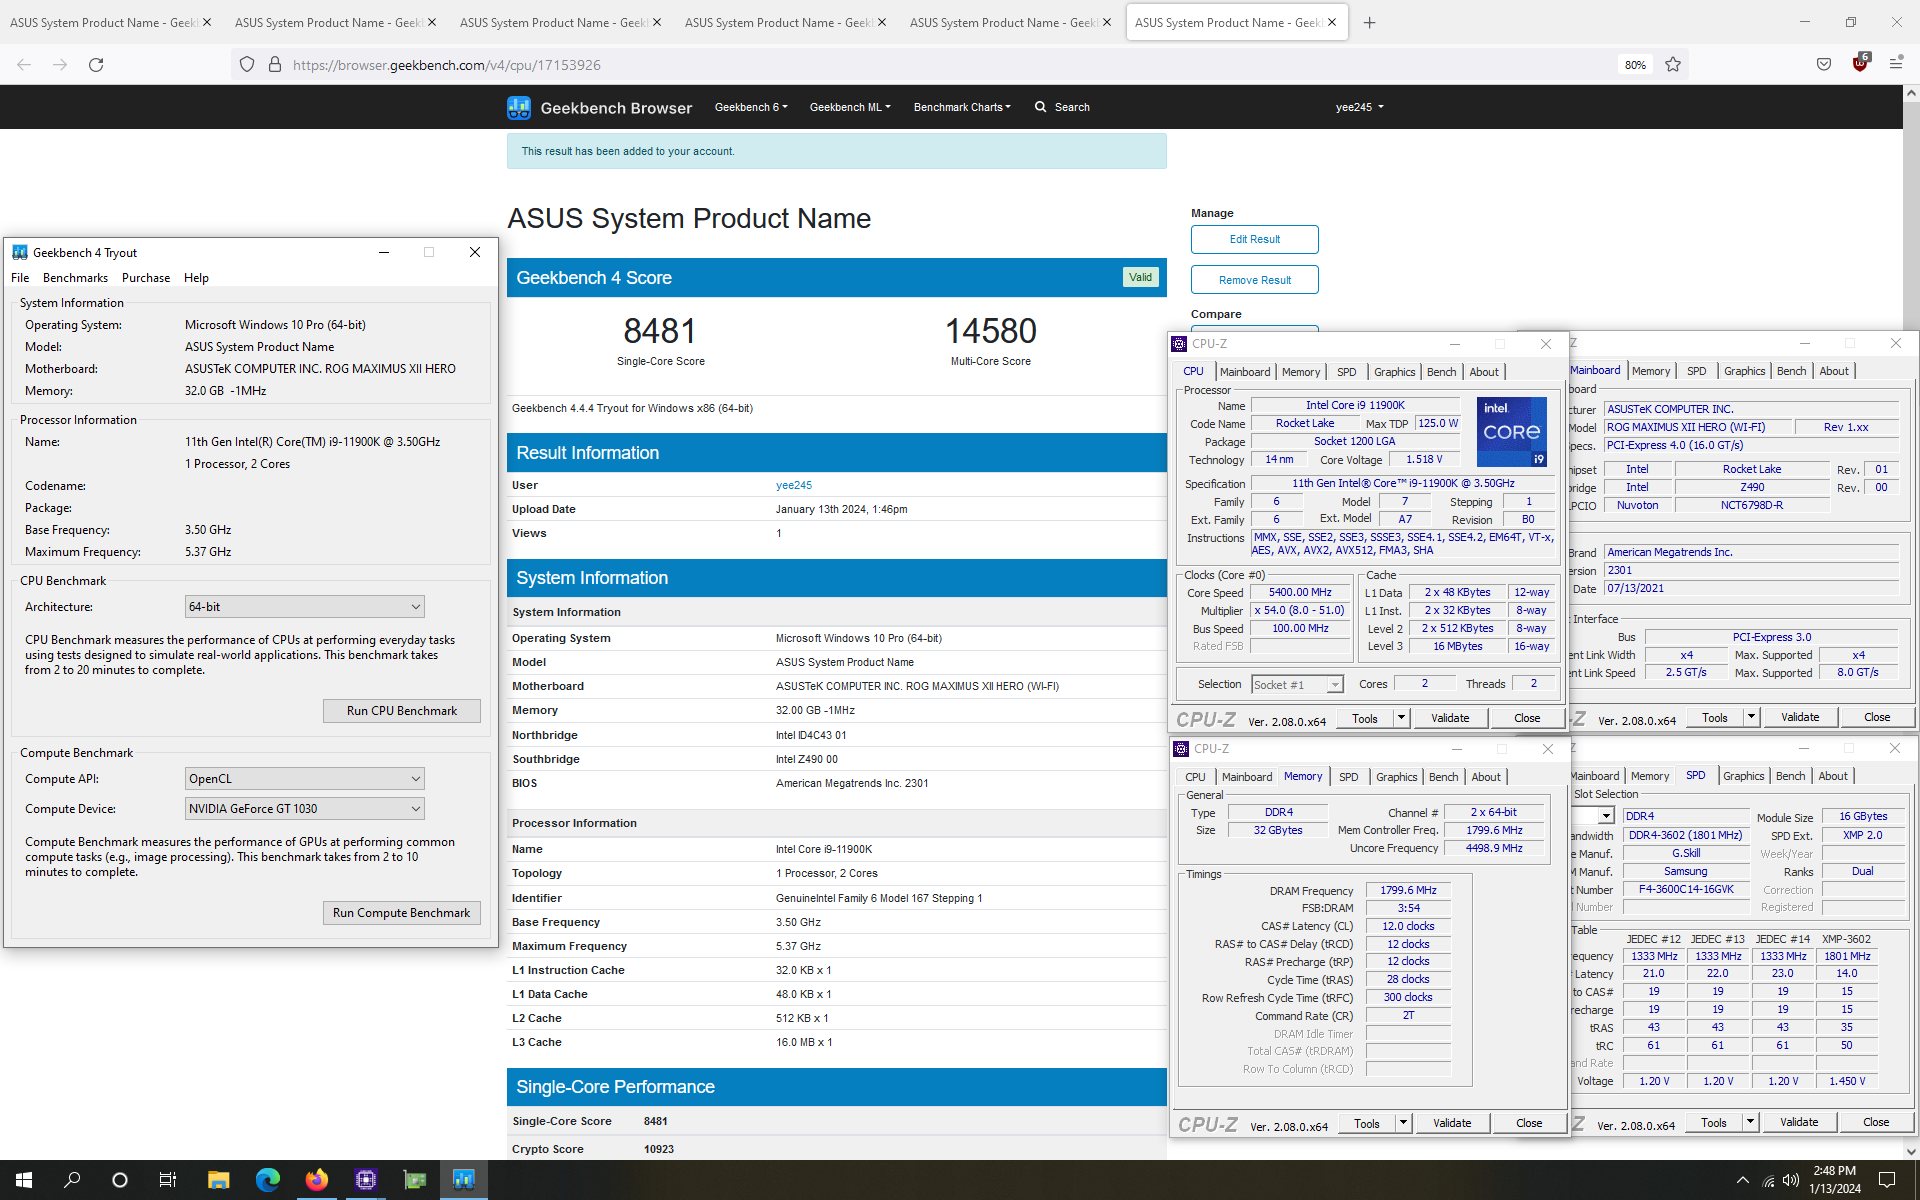Switch to Mainboard tab in CPU-Z CPU window
1920x1200 pixels.
coord(1245,372)
